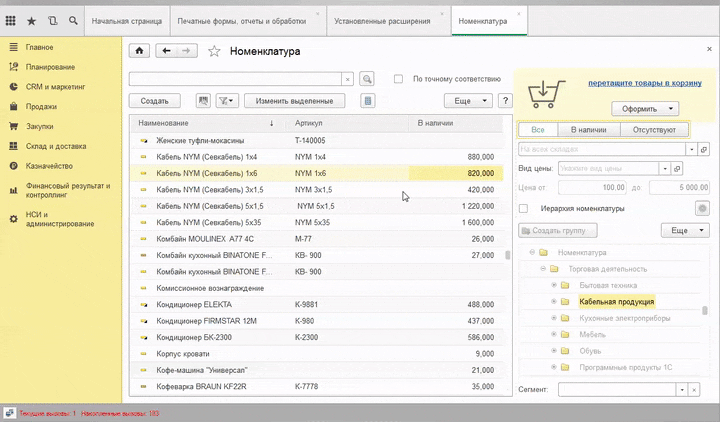This screenshot has width=720, height=422.
Task: Open the Планирование section
Action: pos(50,67)
